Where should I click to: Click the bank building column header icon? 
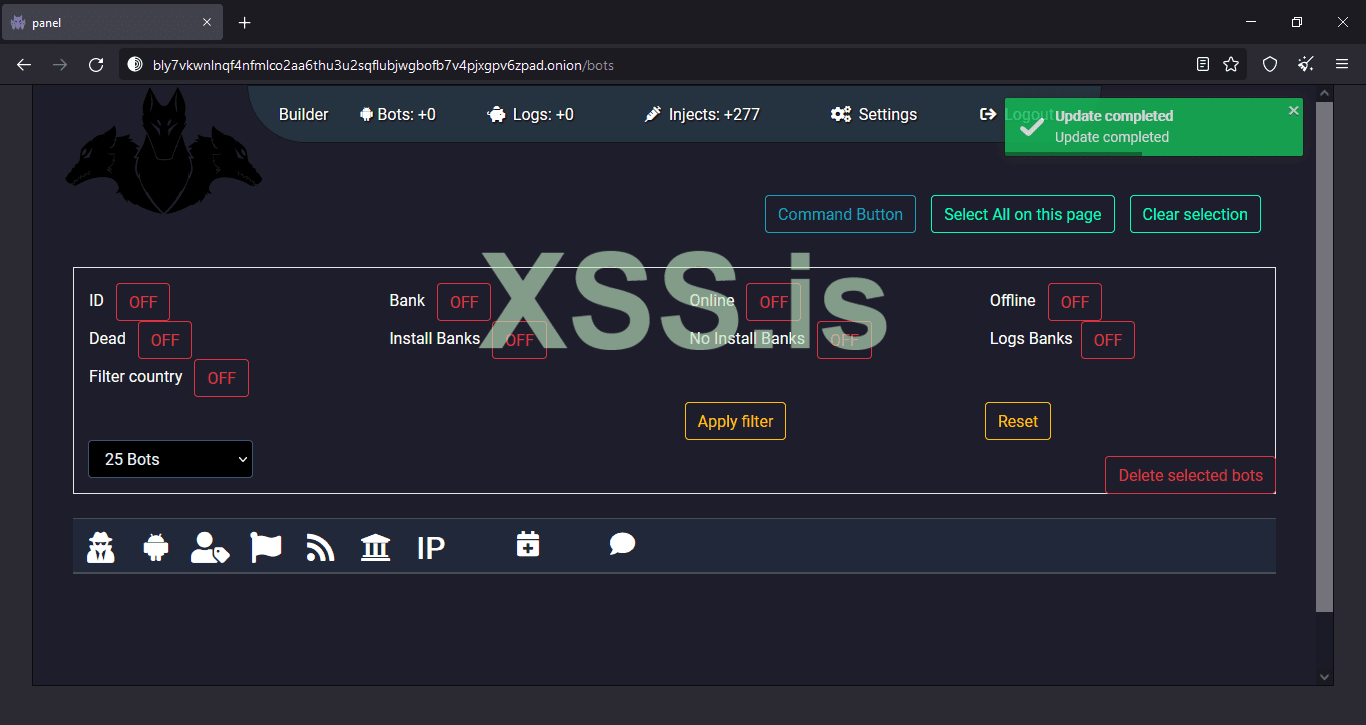375,547
